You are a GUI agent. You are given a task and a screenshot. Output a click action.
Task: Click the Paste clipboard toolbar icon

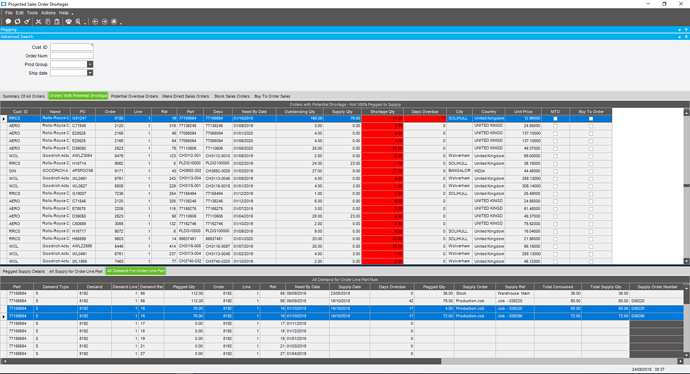57,21
